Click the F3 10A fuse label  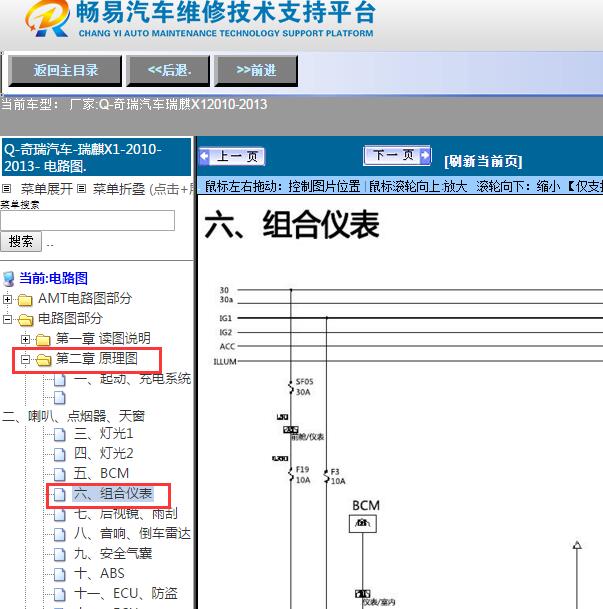click(337, 476)
